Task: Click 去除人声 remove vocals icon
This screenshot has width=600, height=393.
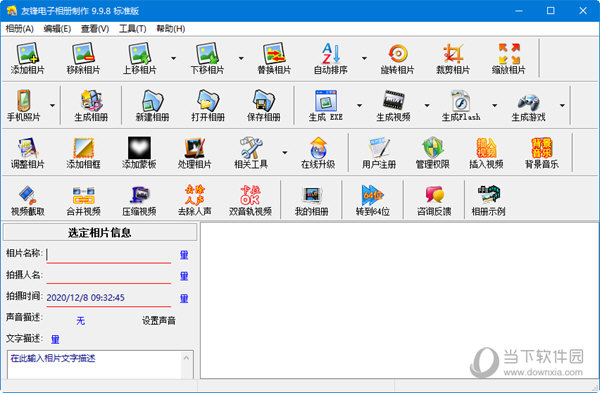Action: pos(194,200)
